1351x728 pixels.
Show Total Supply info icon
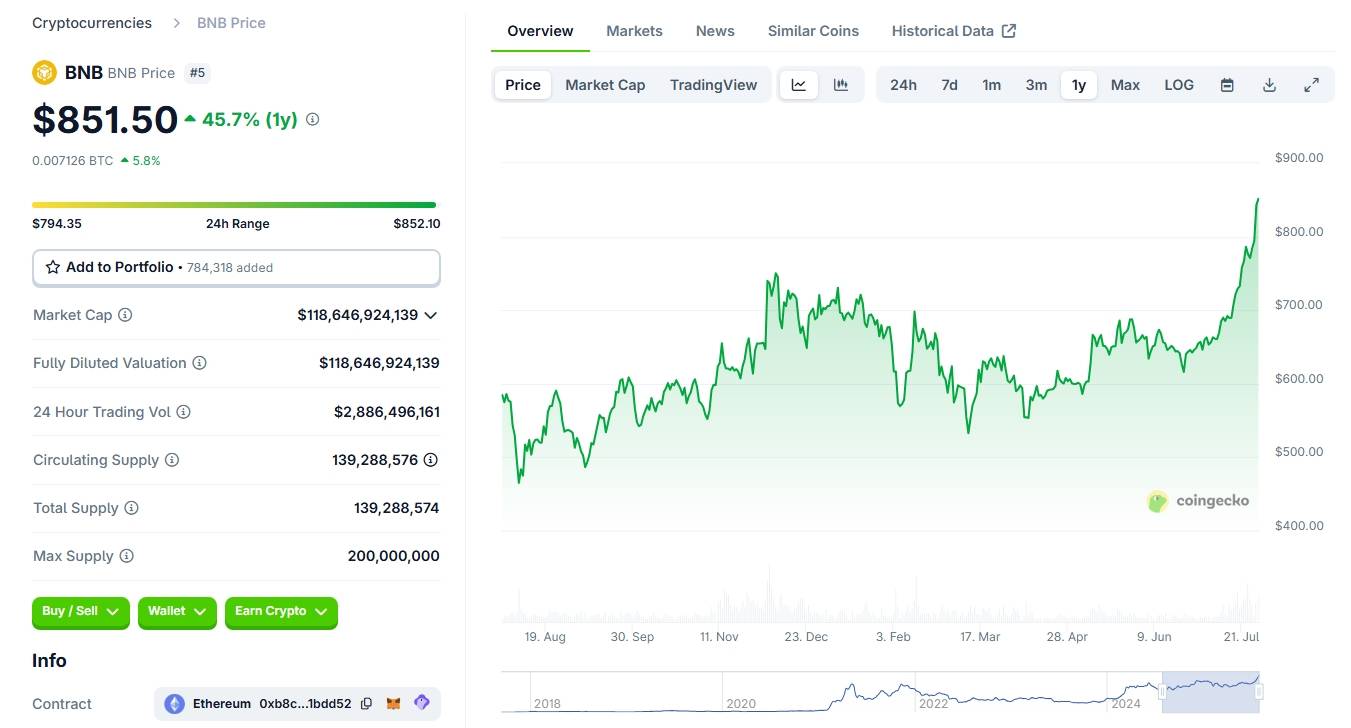click(x=131, y=508)
